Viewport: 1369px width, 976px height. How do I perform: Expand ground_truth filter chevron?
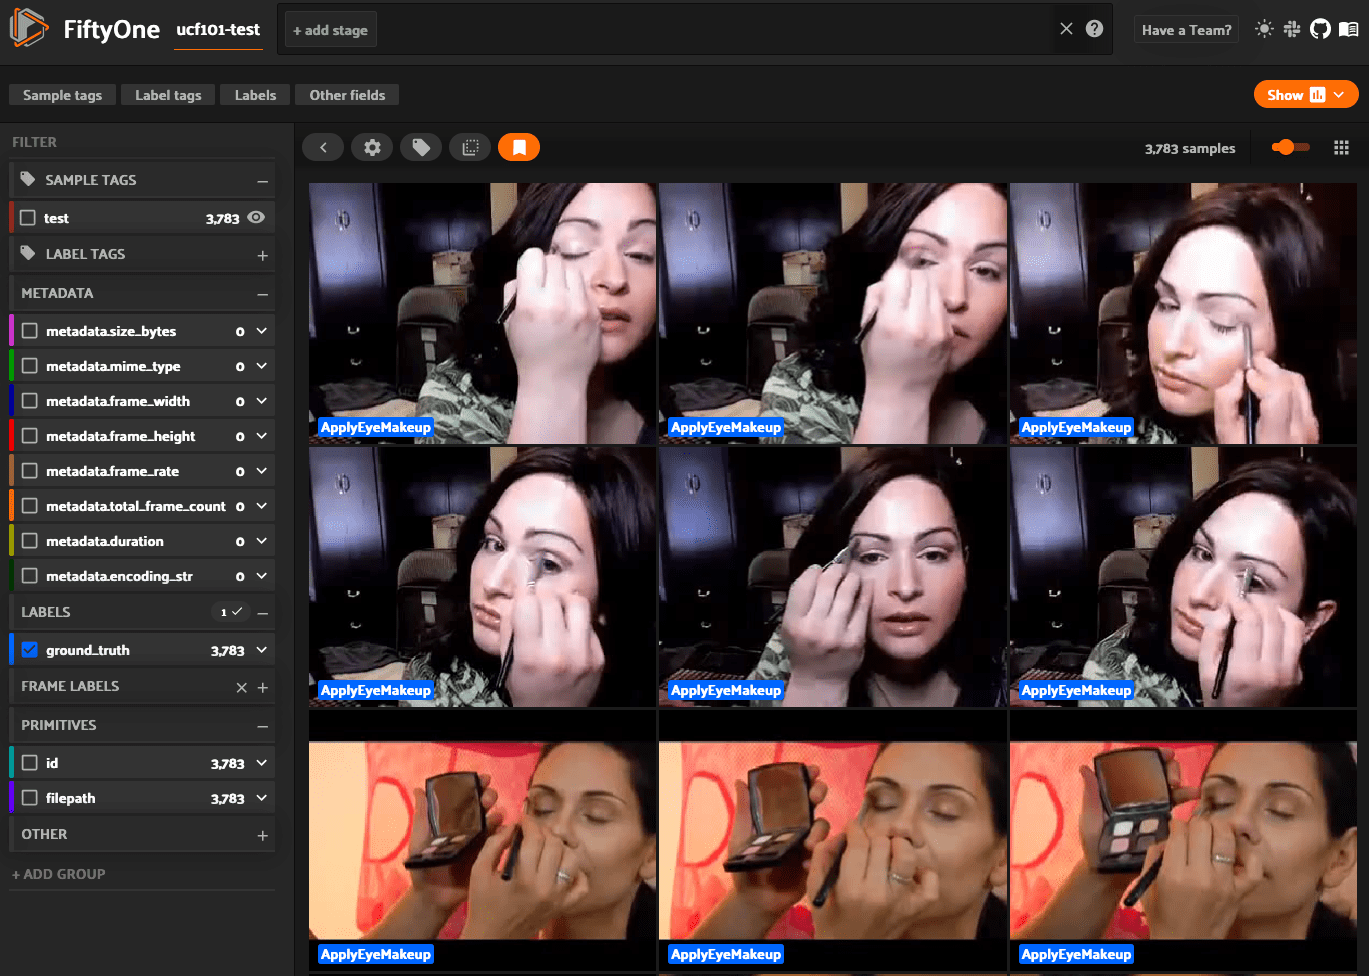[x=262, y=650]
